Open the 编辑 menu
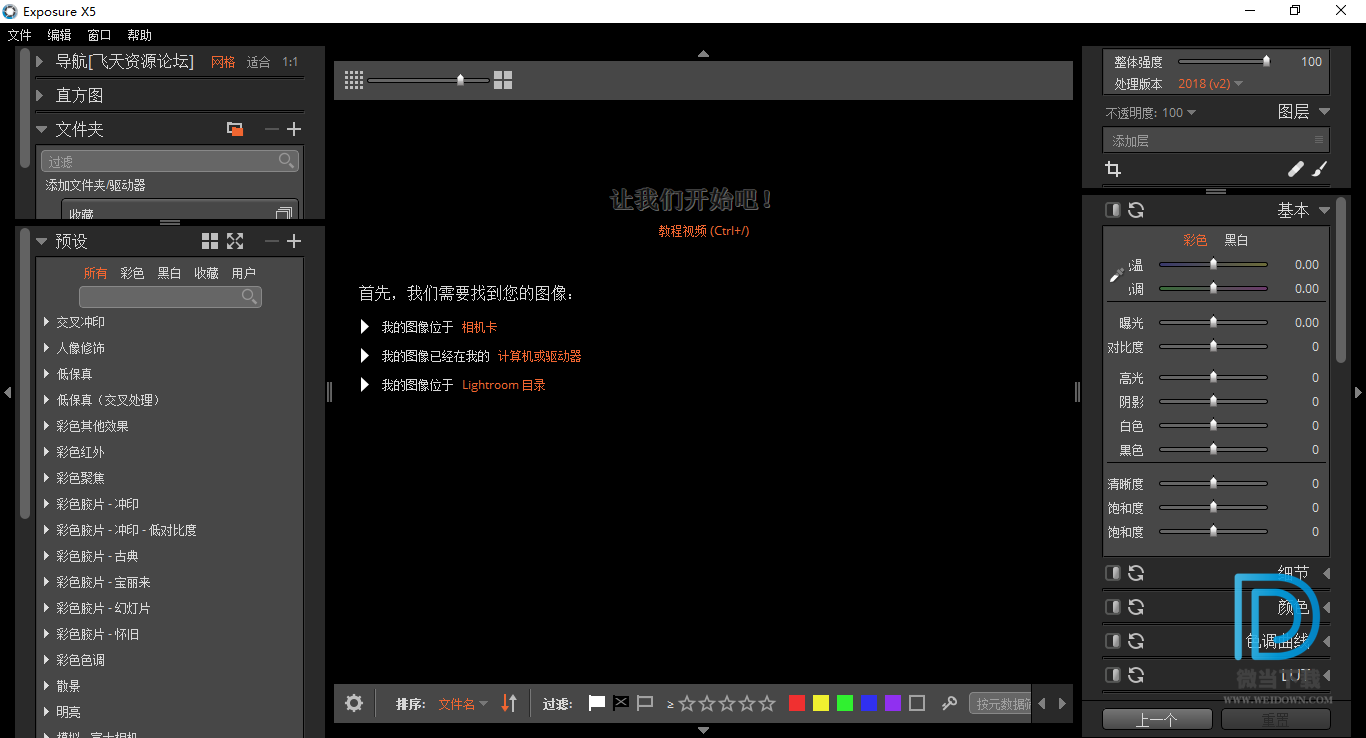 pos(59,35)
